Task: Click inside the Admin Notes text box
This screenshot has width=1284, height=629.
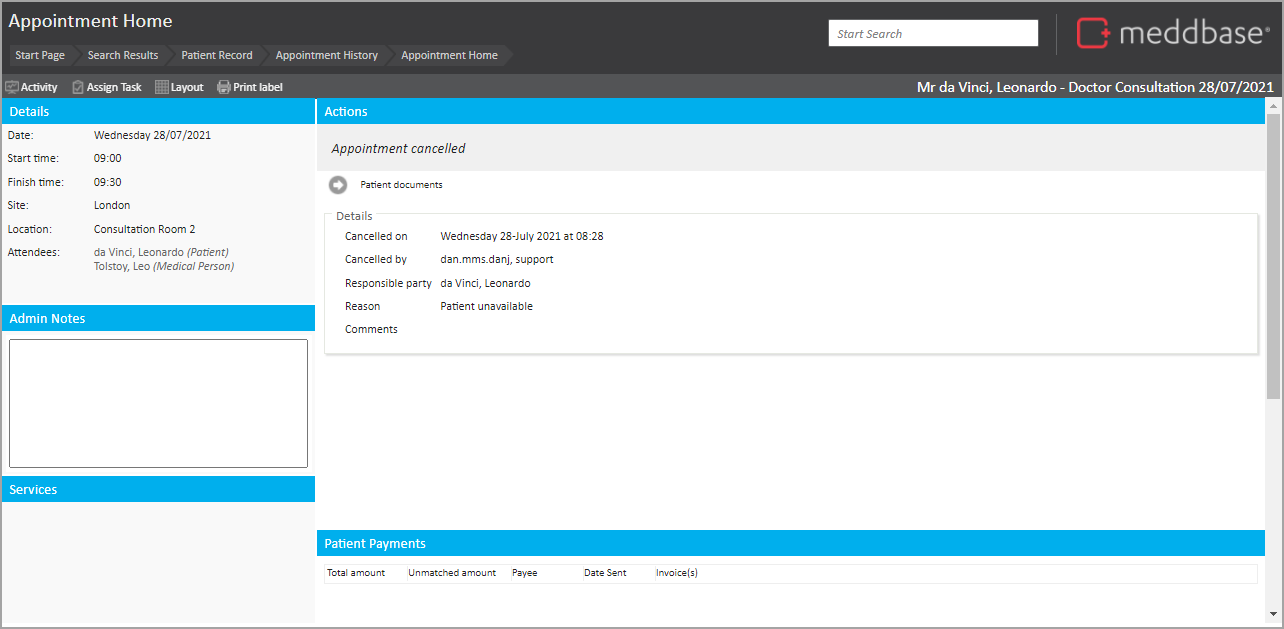Action: click(158, 403)
